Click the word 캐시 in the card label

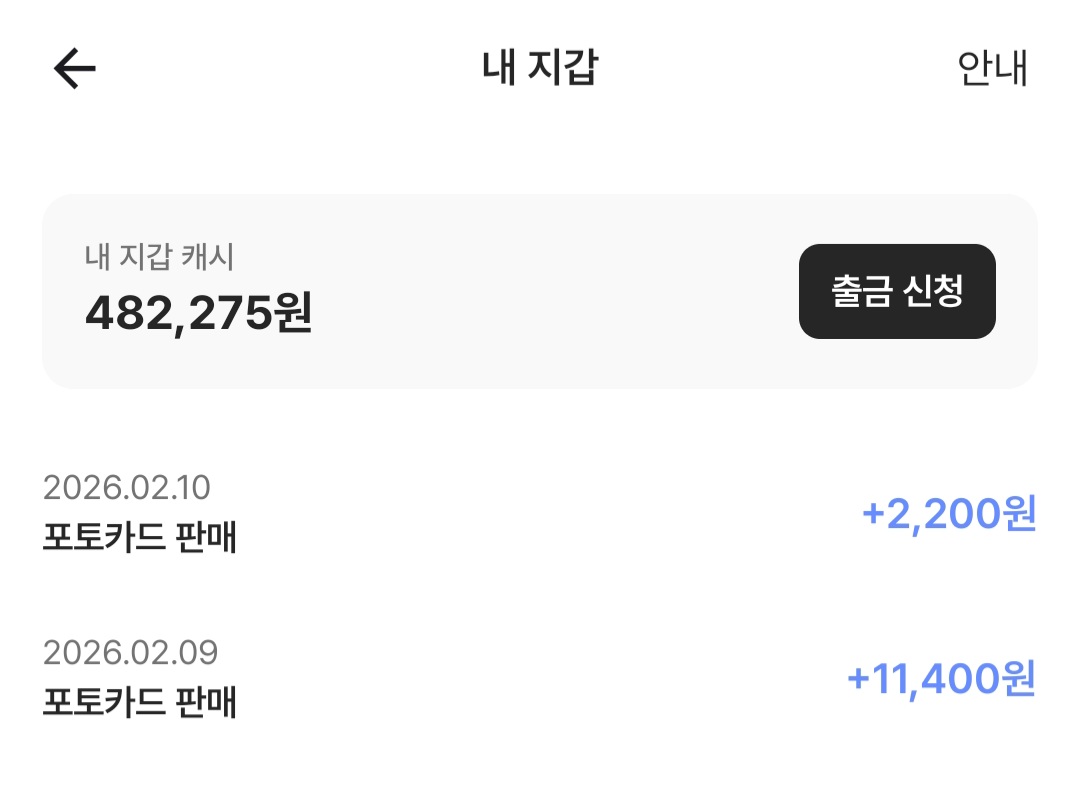pyautogui.click(x=209, y=257)
